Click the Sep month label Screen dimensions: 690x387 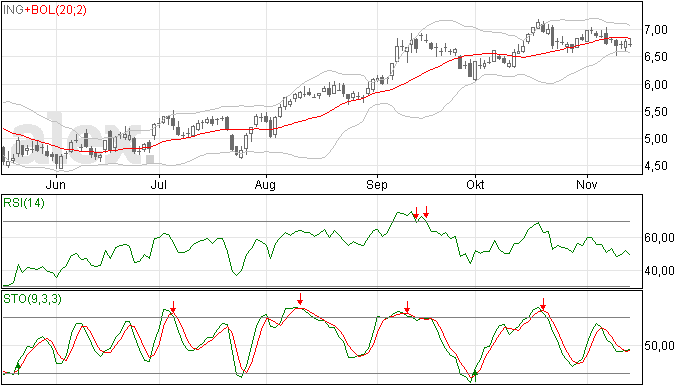pos(377,184)
